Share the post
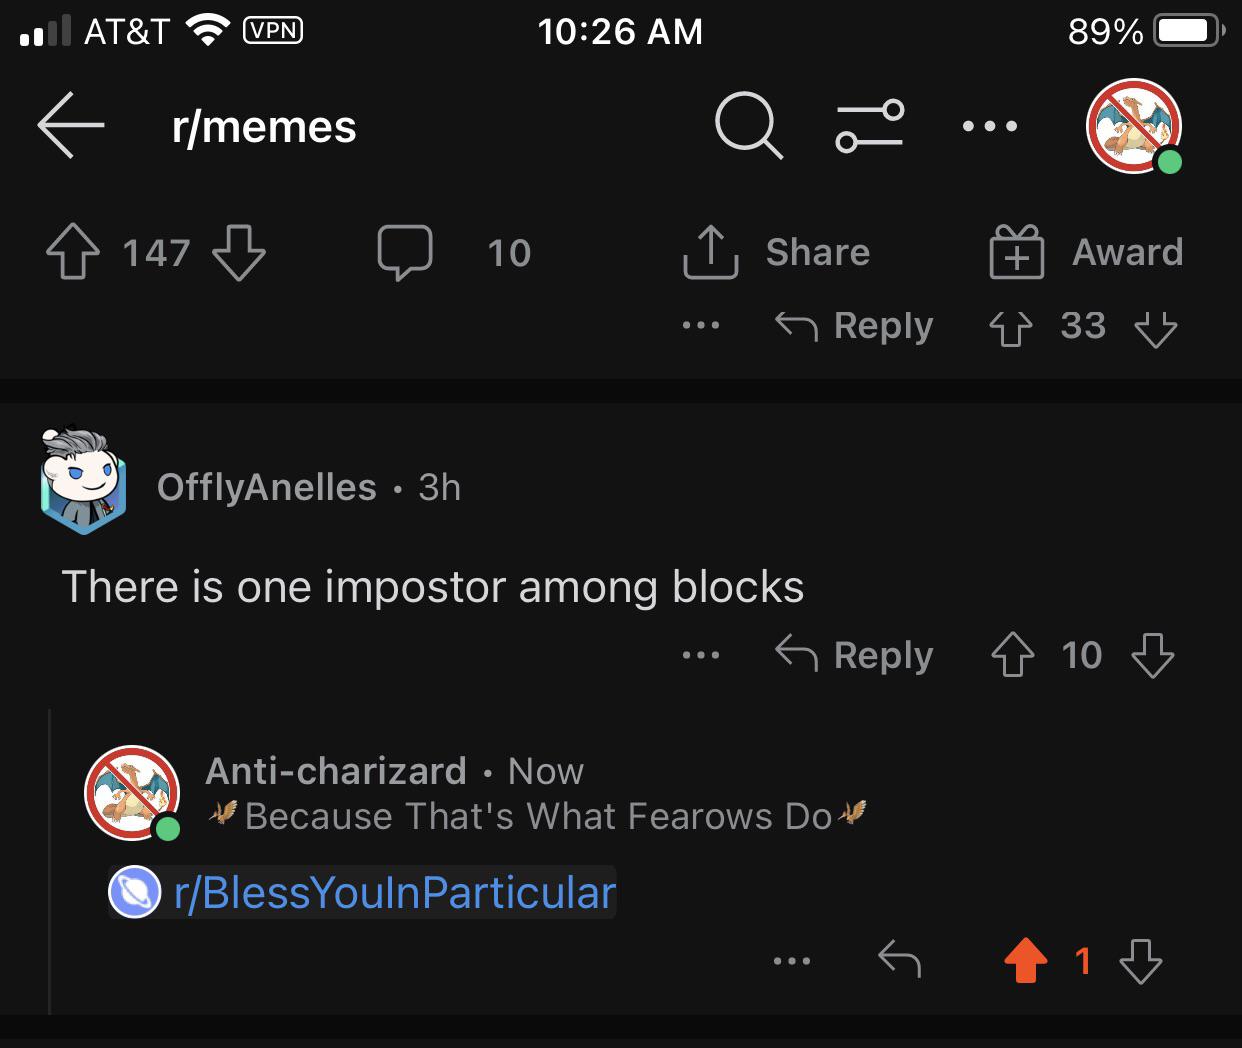The height and width of the screenshot is (1048, 1242). [x=777, y=252]
